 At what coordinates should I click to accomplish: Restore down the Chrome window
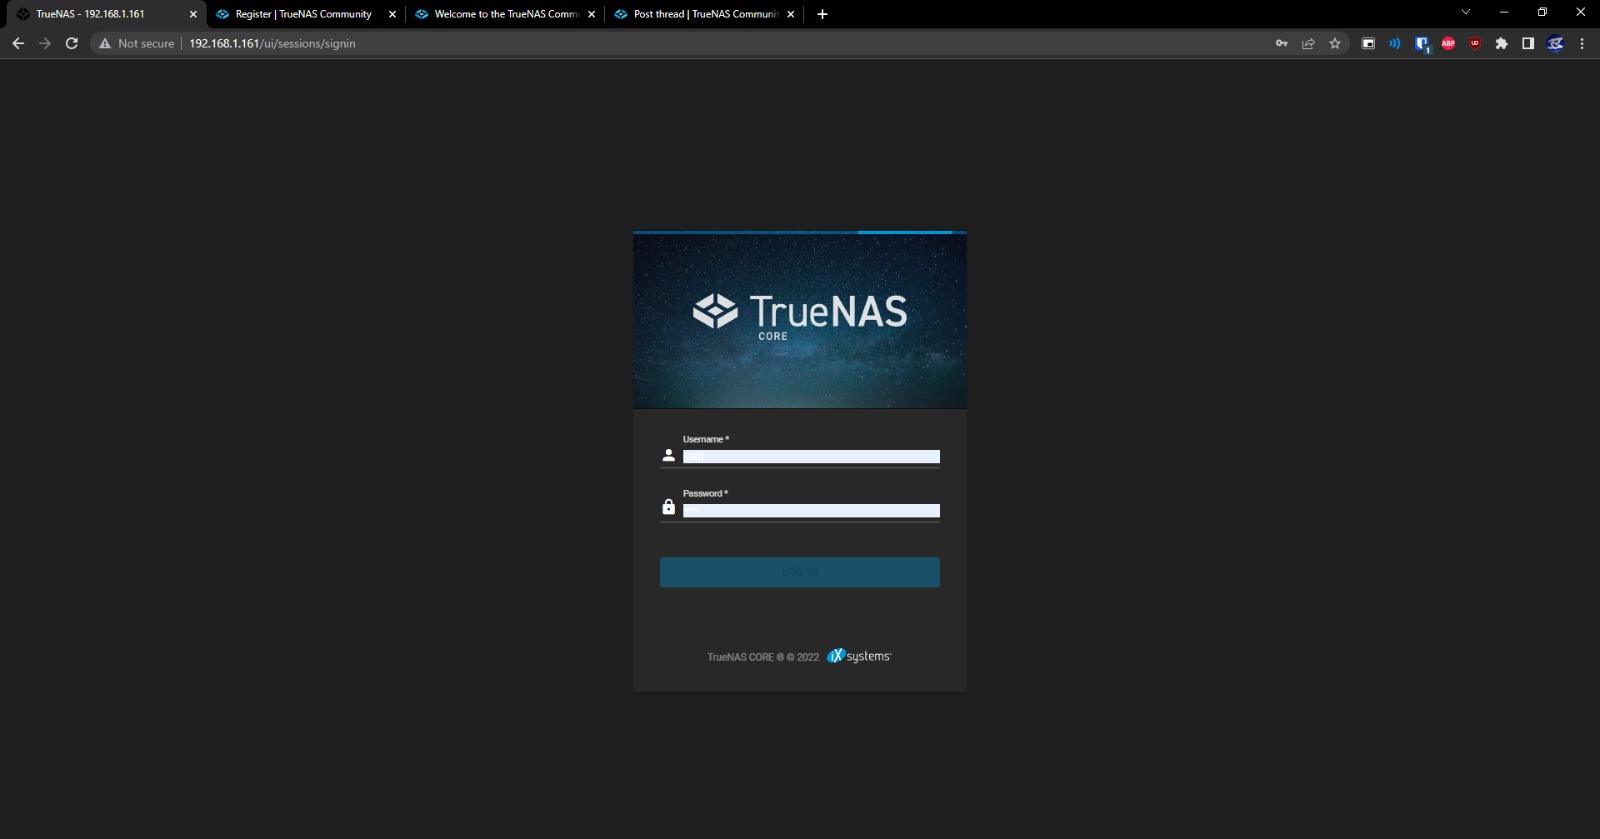point(1542,12)
